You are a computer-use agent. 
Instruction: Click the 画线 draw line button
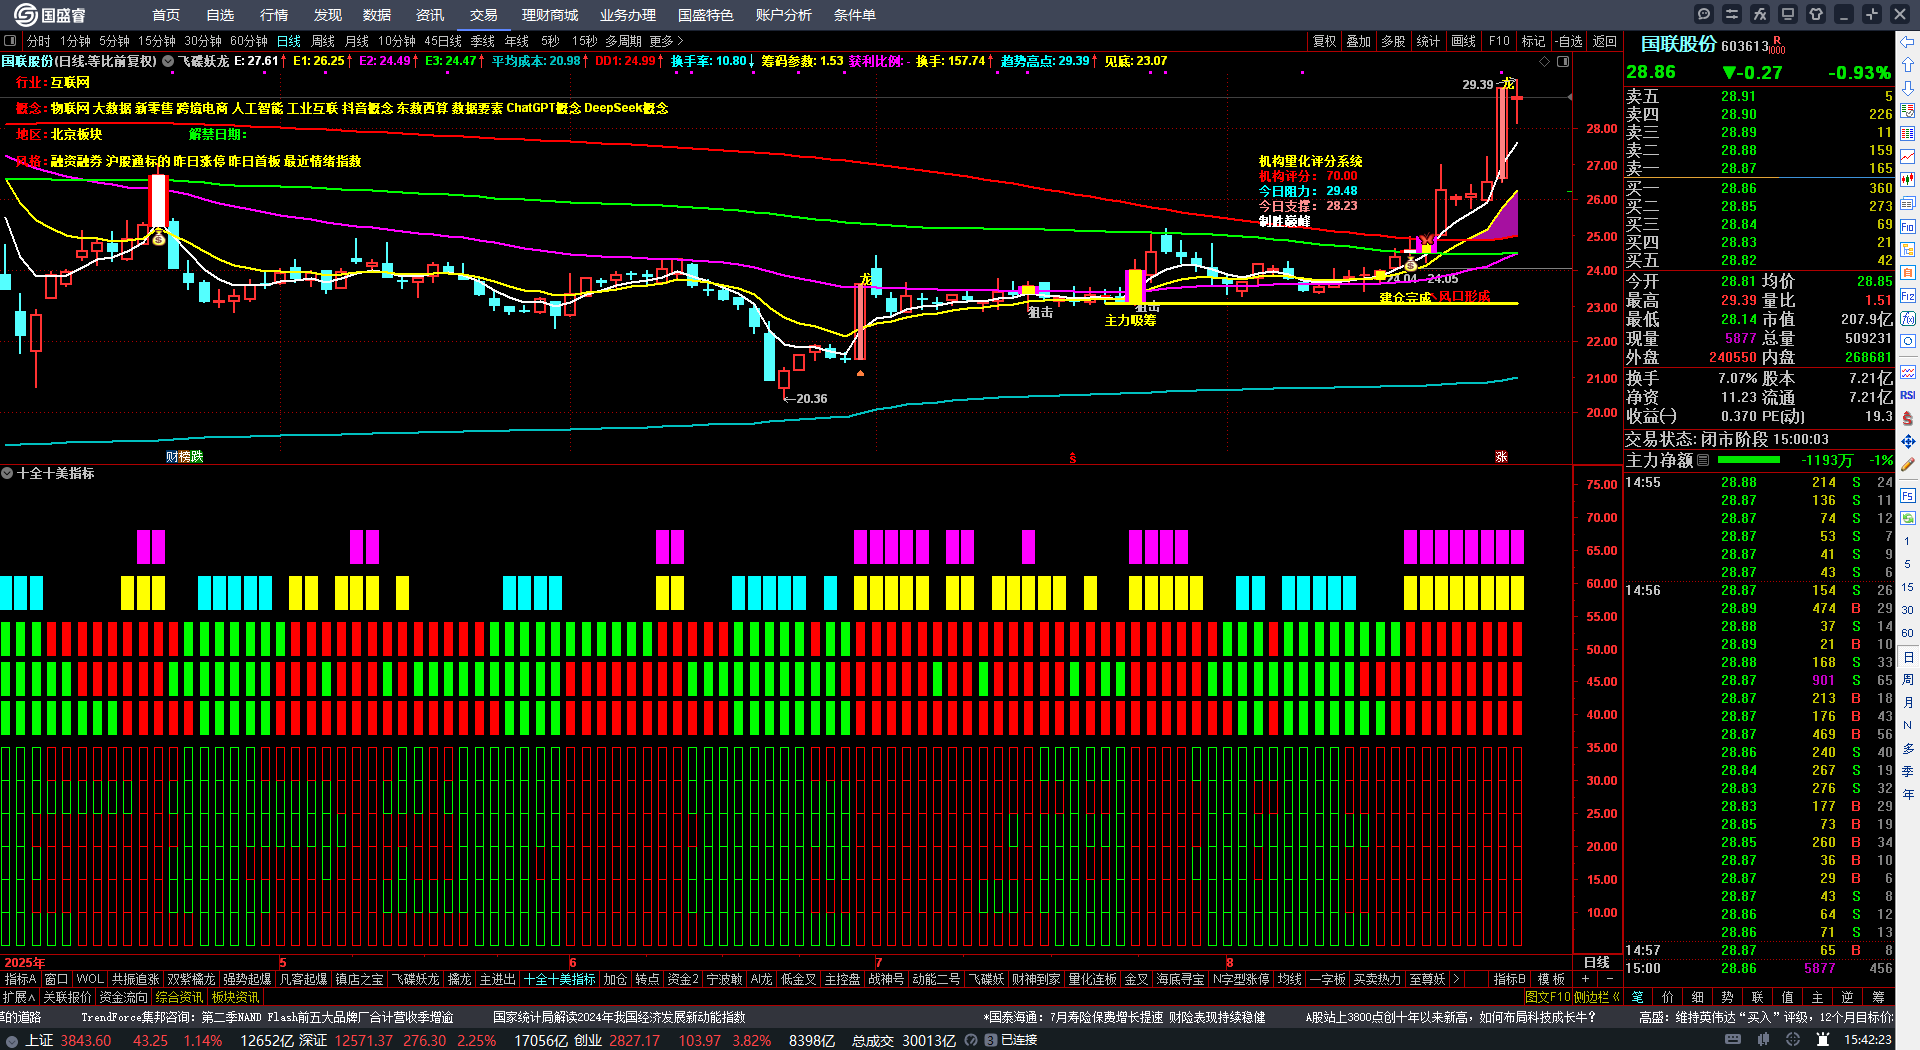click(1464, 41)
